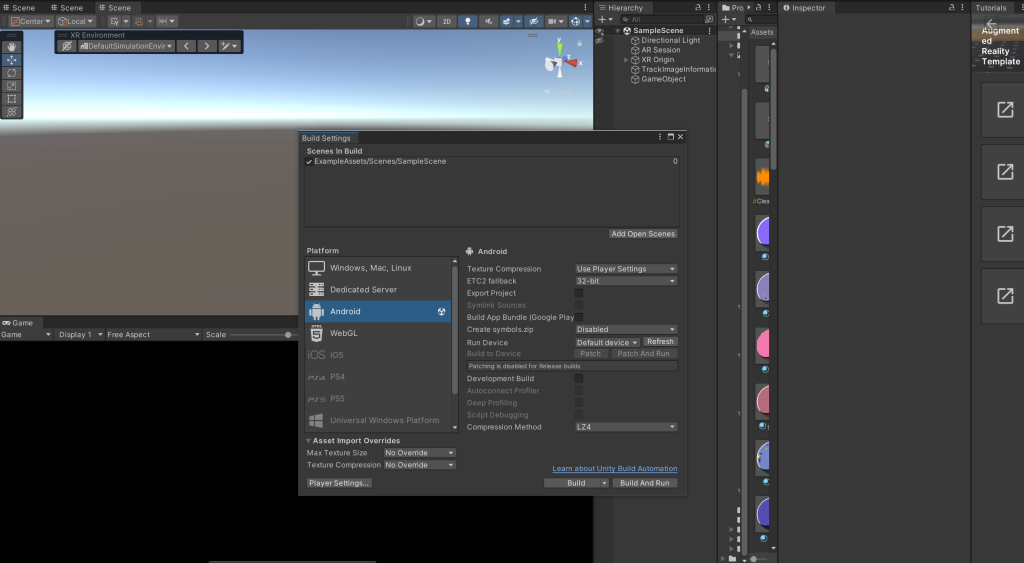Open the Default device Run Device dropdown
Viewport: 1024px width, 563px height.
tap(607, 343)
